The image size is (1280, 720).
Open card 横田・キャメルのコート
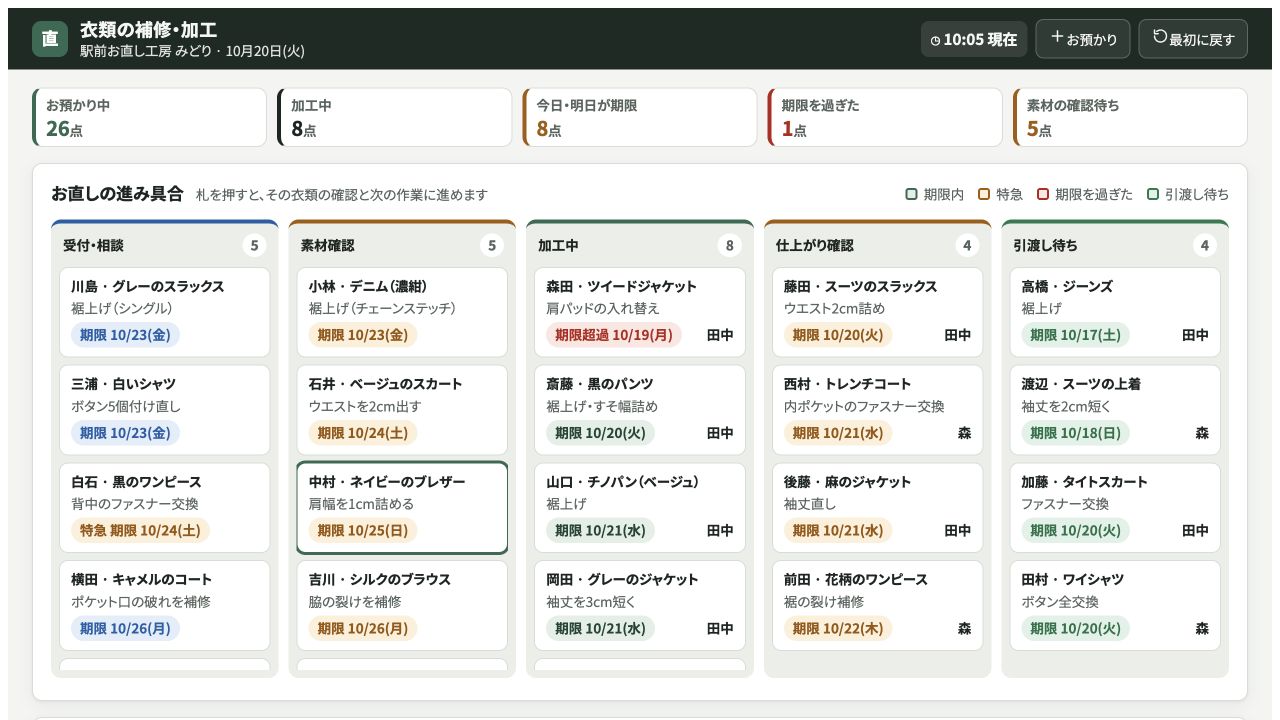click(165, 605)
